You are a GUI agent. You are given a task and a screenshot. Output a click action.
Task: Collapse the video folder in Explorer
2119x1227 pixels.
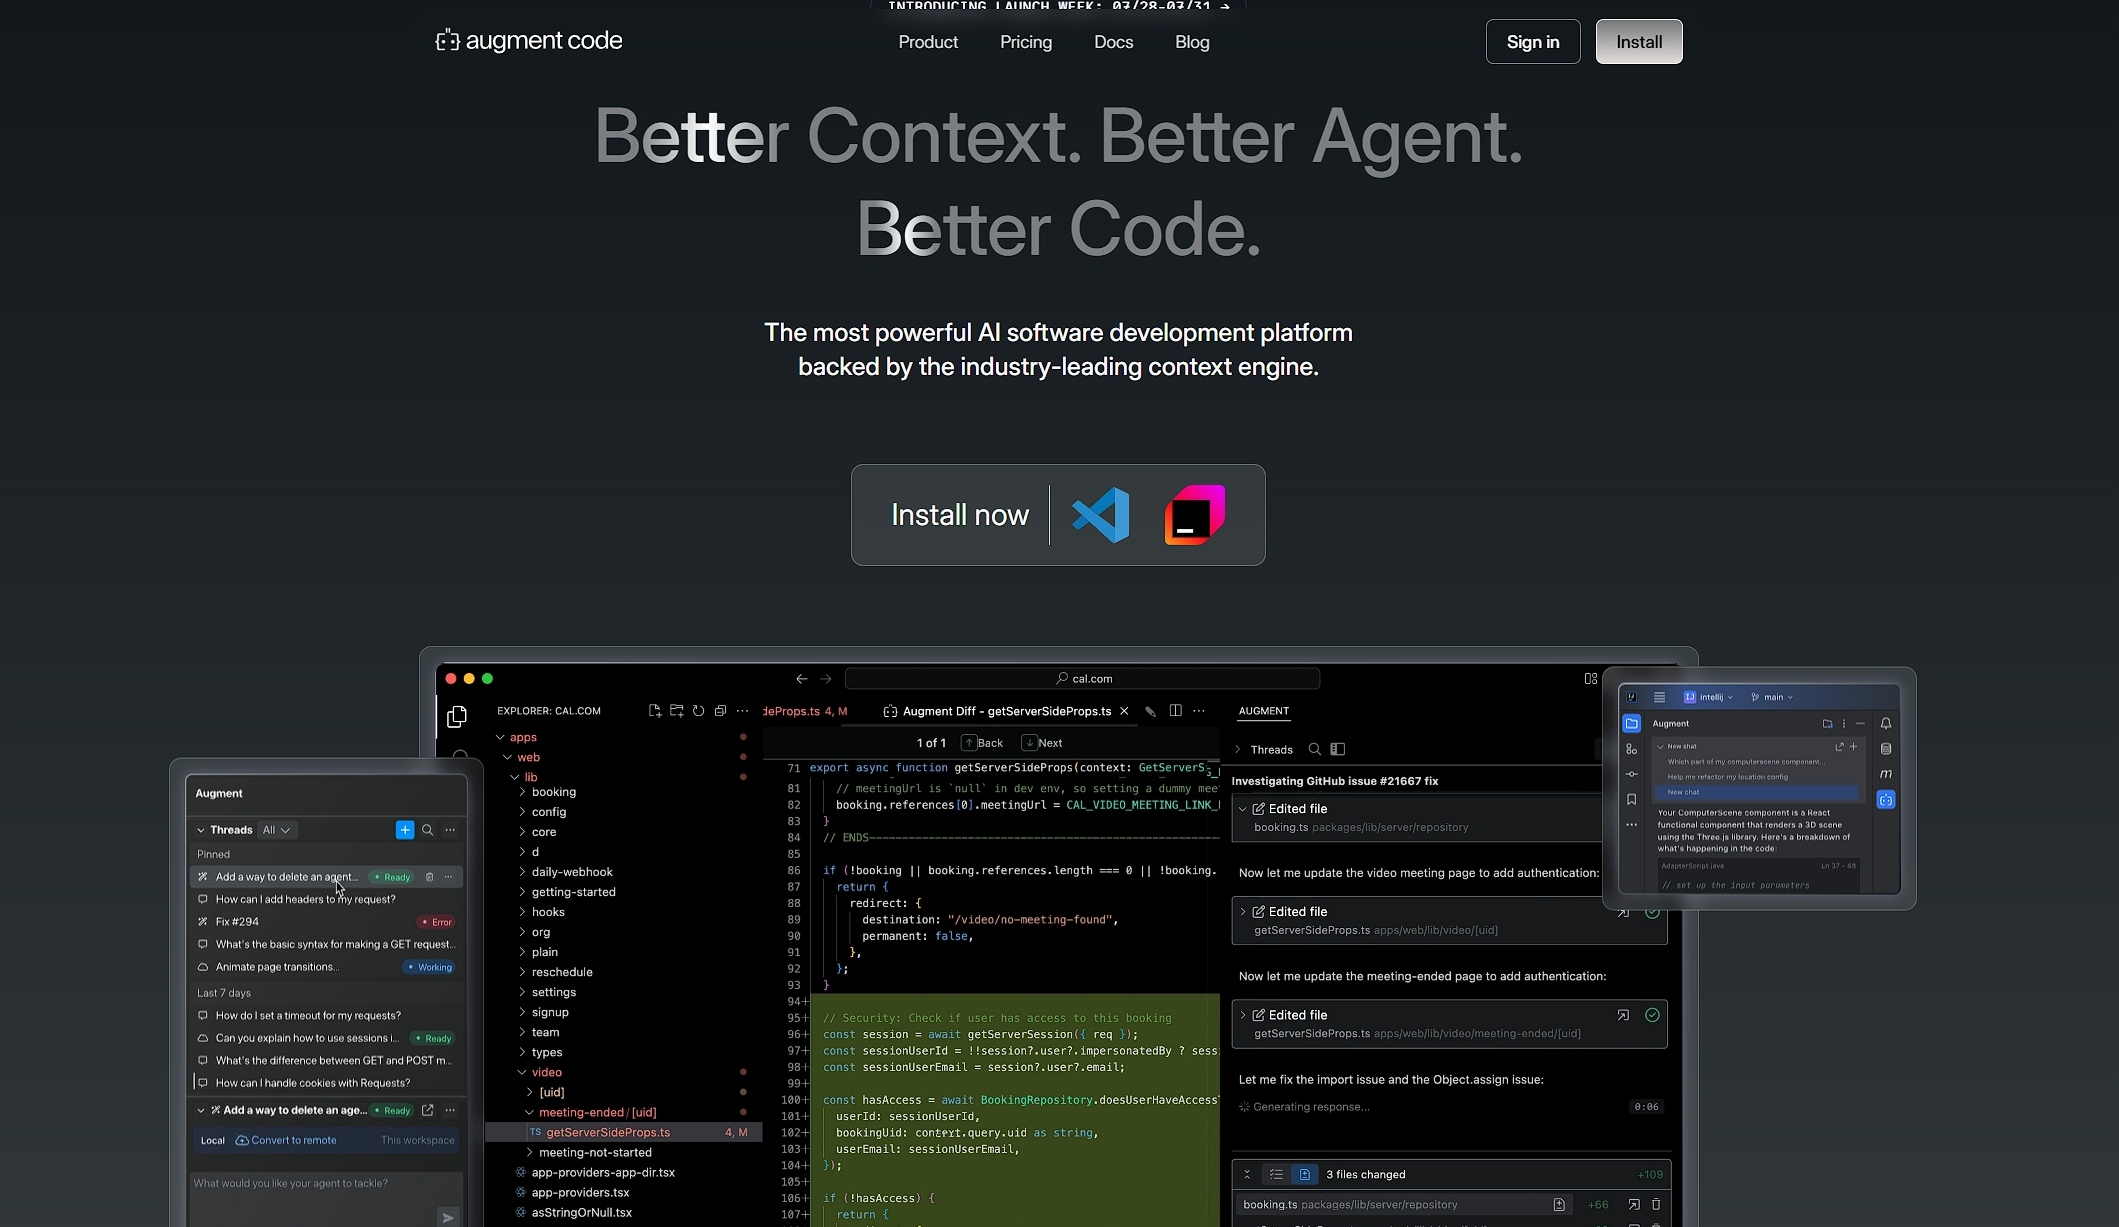pos(522,1072)
